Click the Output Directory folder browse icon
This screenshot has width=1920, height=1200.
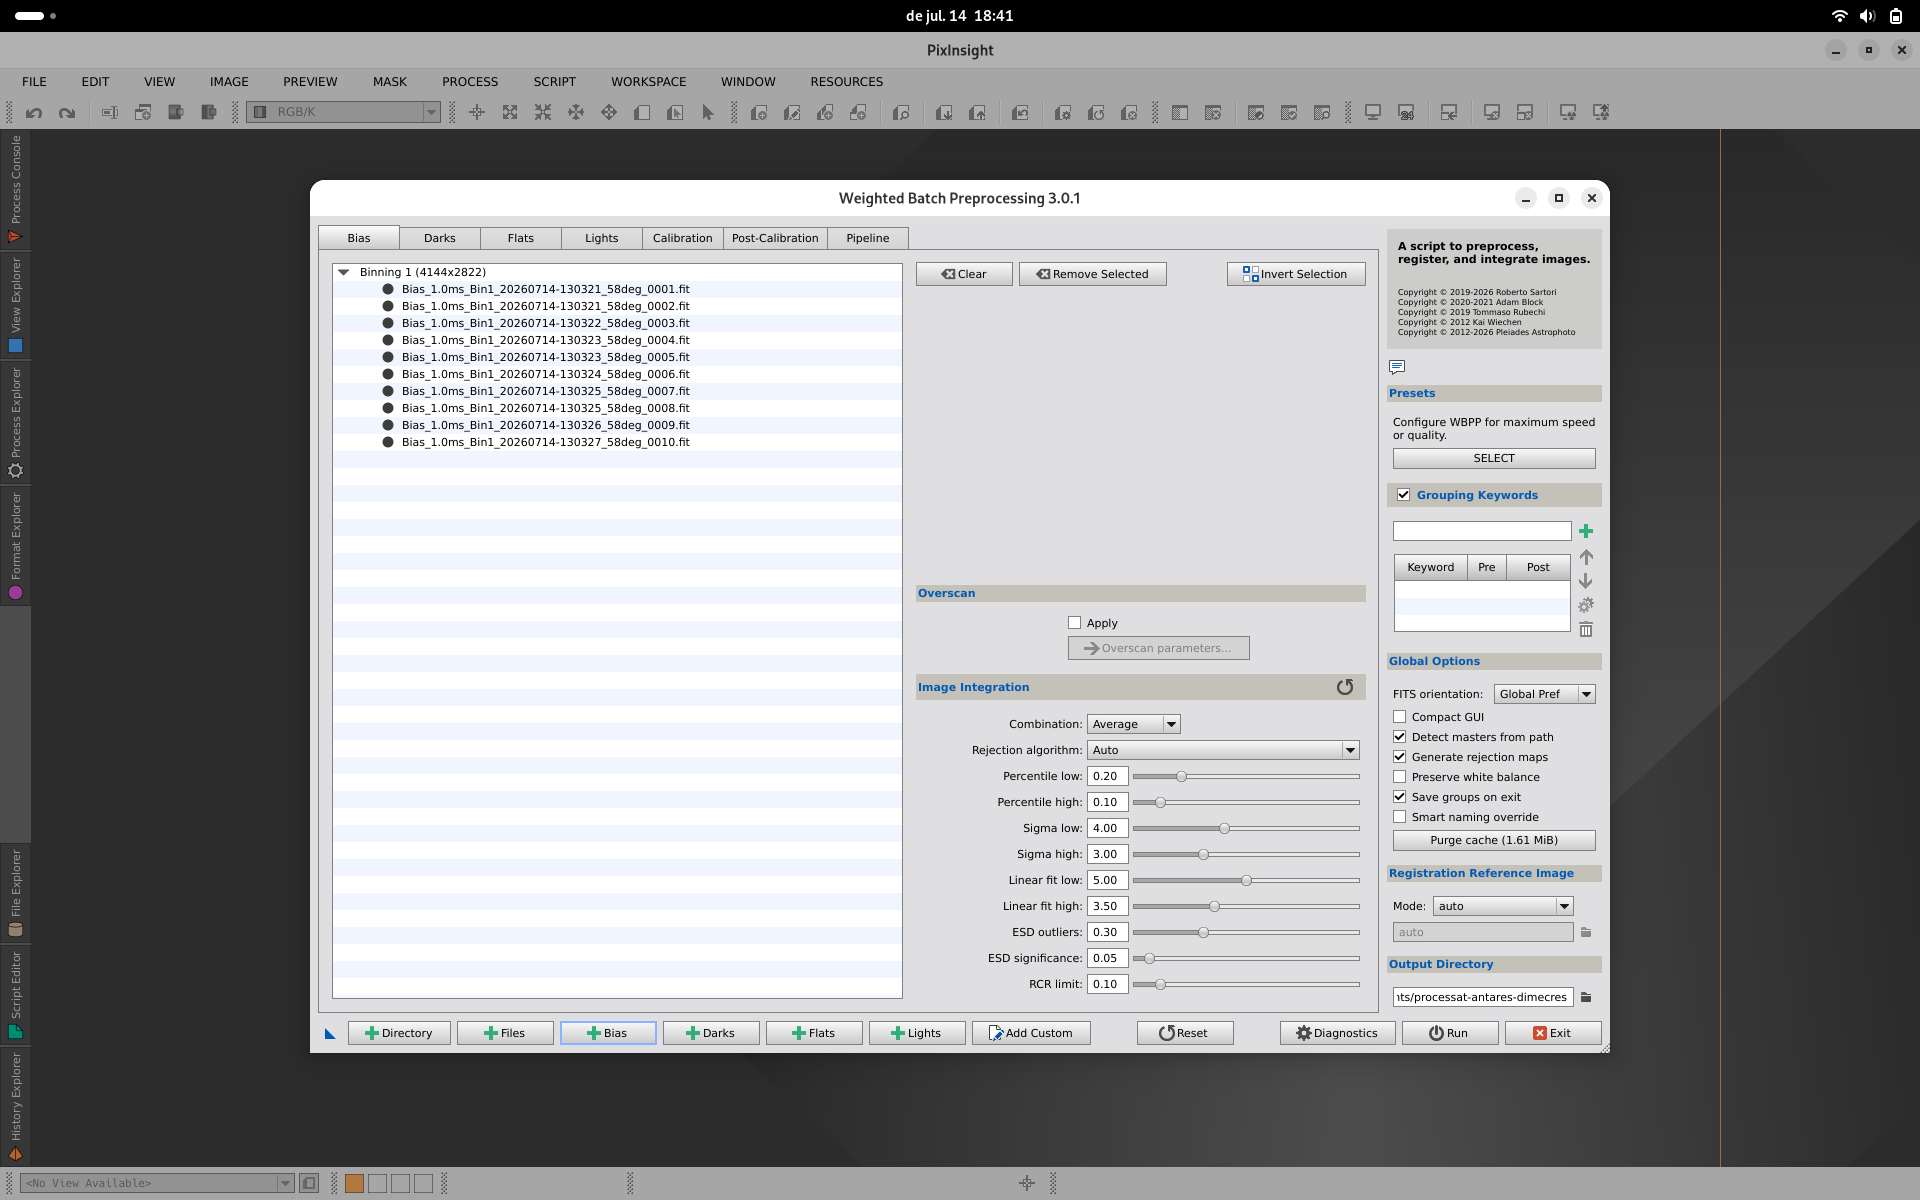pyautogui.click(x=1586, y=997)
